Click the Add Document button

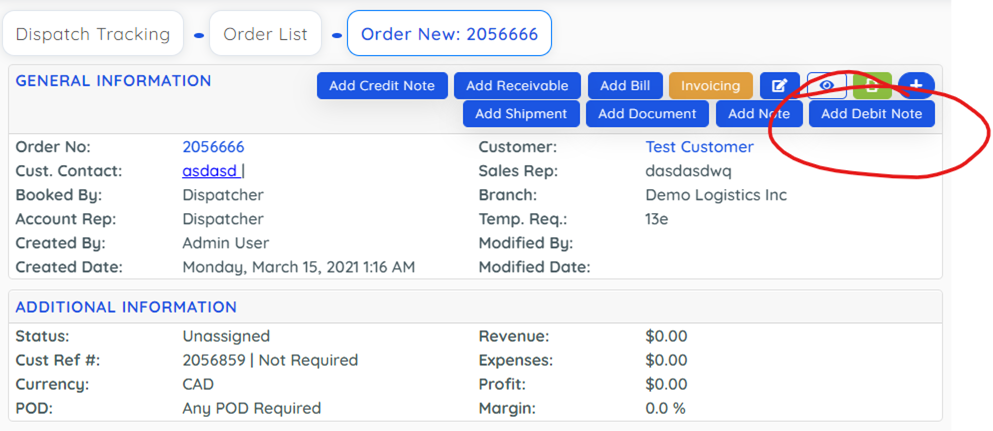(x=647, y=114)
